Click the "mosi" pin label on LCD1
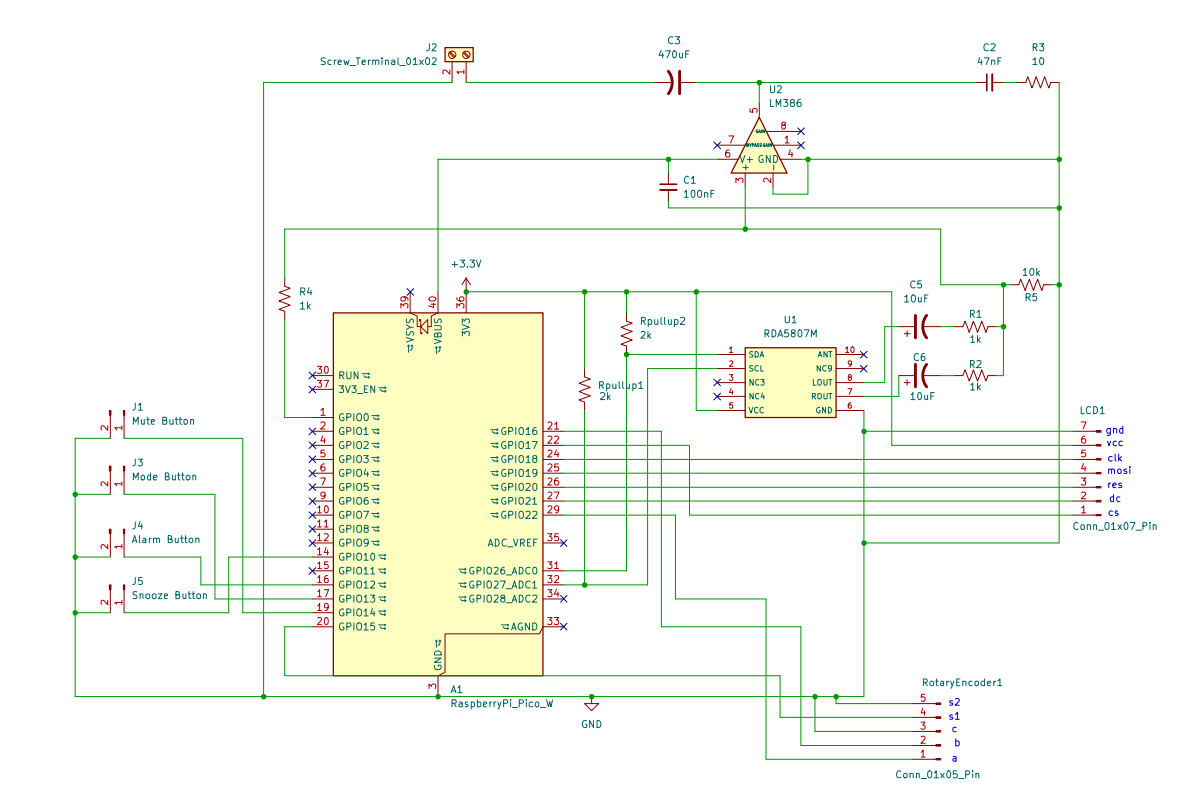Viewport: 1202px width, 796px height. (1118, 470)
